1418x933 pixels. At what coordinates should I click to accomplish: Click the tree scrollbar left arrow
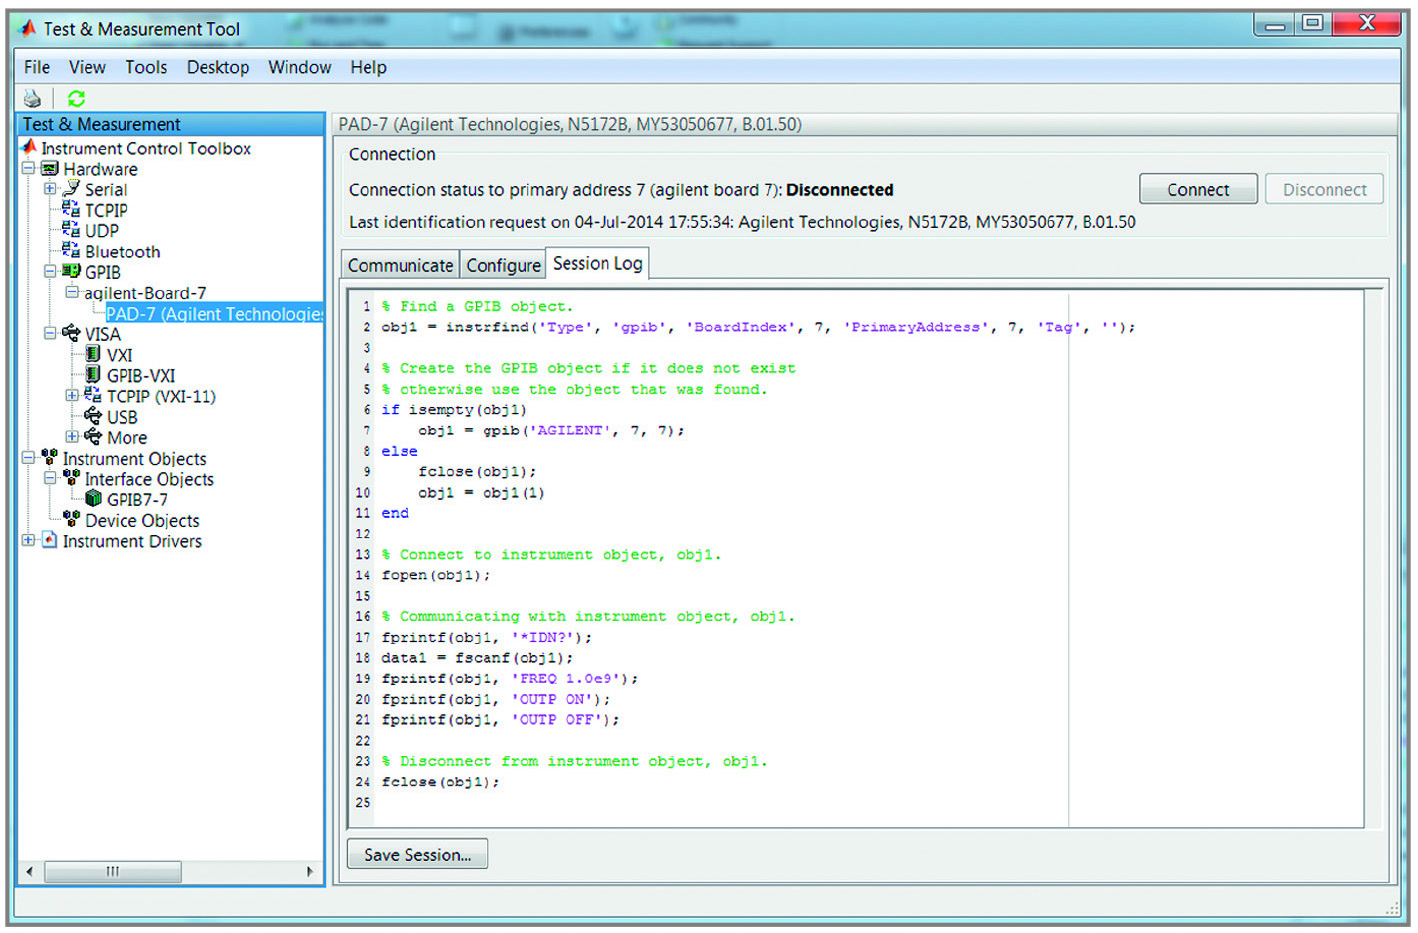point(30,871)
